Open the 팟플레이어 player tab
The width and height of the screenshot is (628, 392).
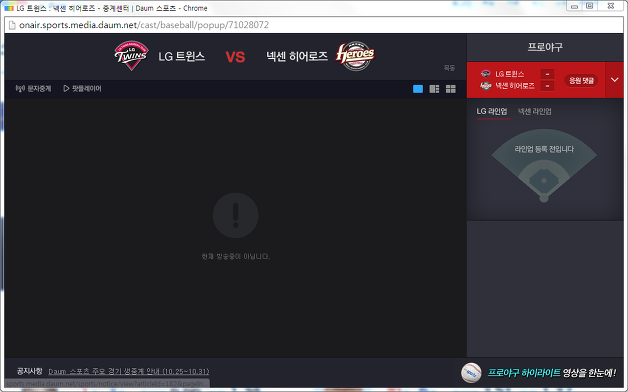(x=83, y=88)
